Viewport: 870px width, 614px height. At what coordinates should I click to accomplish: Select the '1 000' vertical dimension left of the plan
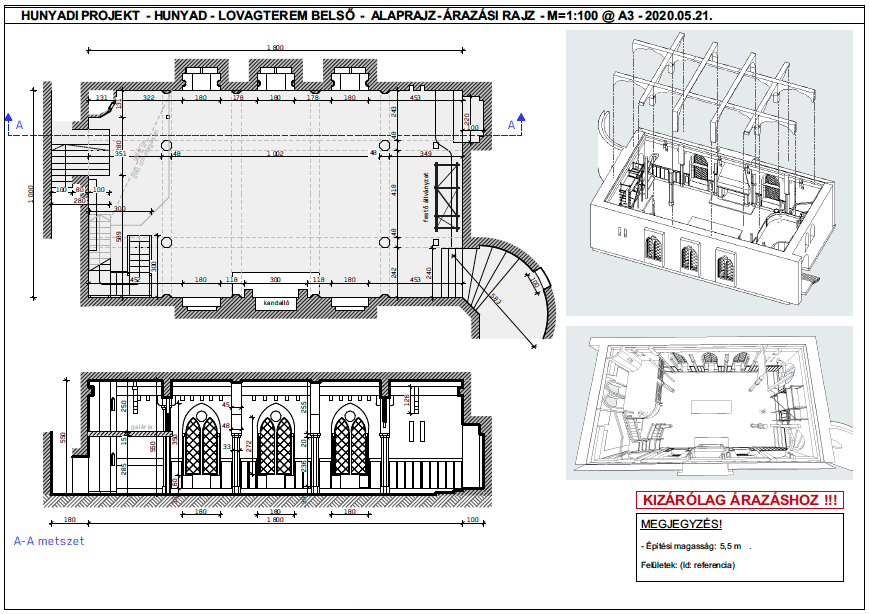click(31, 194)
